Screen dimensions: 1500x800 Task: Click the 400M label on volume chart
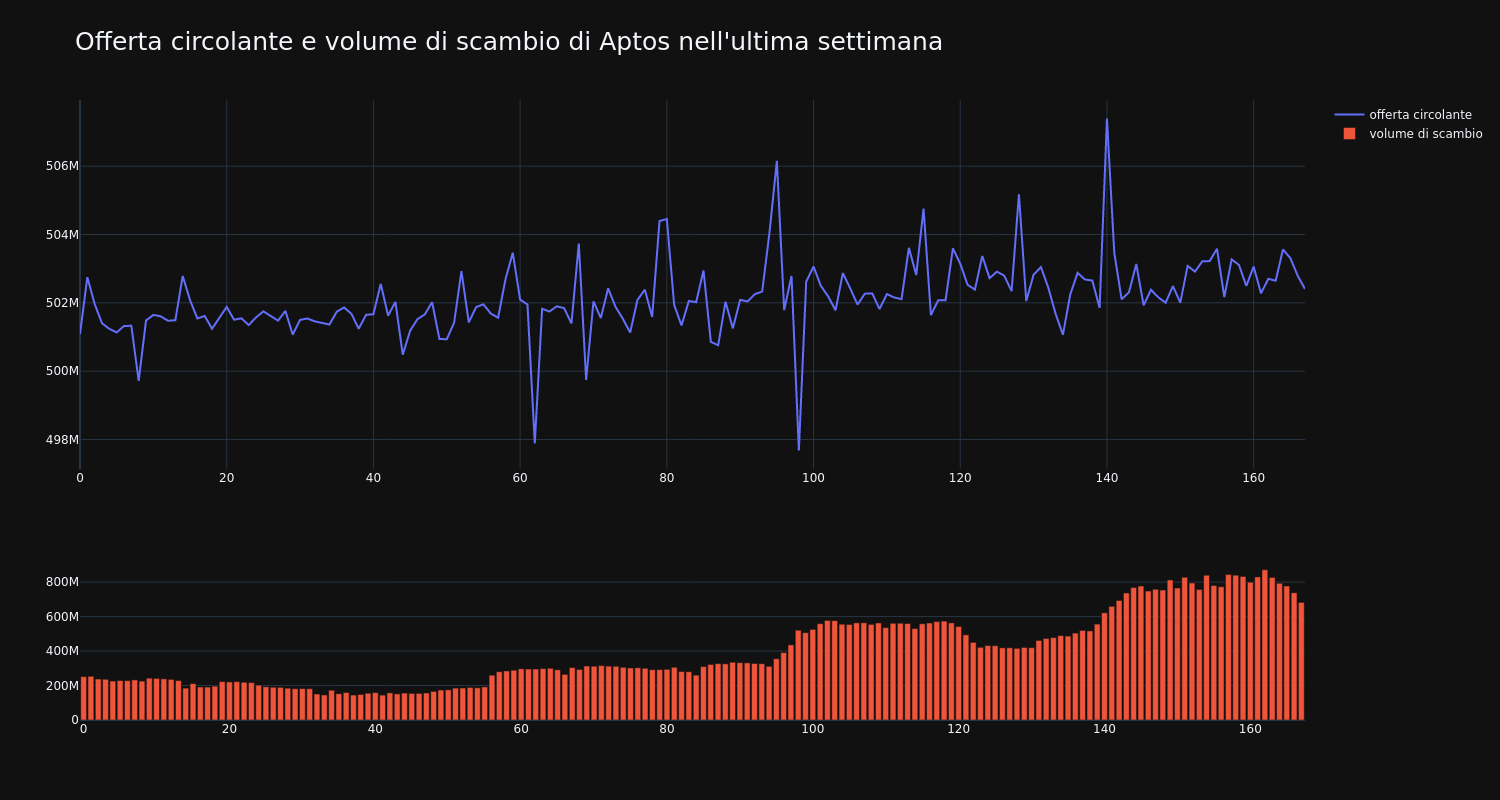(62, 651)
